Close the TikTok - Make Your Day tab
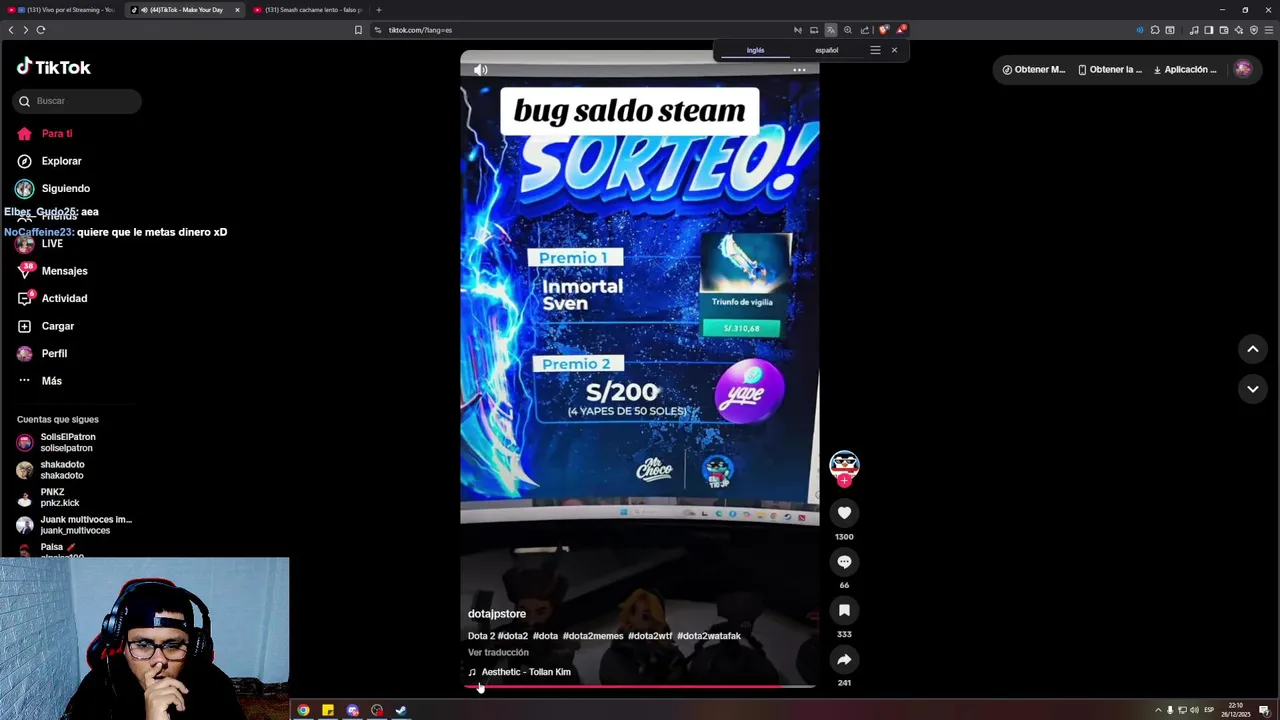The width and height of the screenshot is (1280, 720). coord(237,10)
